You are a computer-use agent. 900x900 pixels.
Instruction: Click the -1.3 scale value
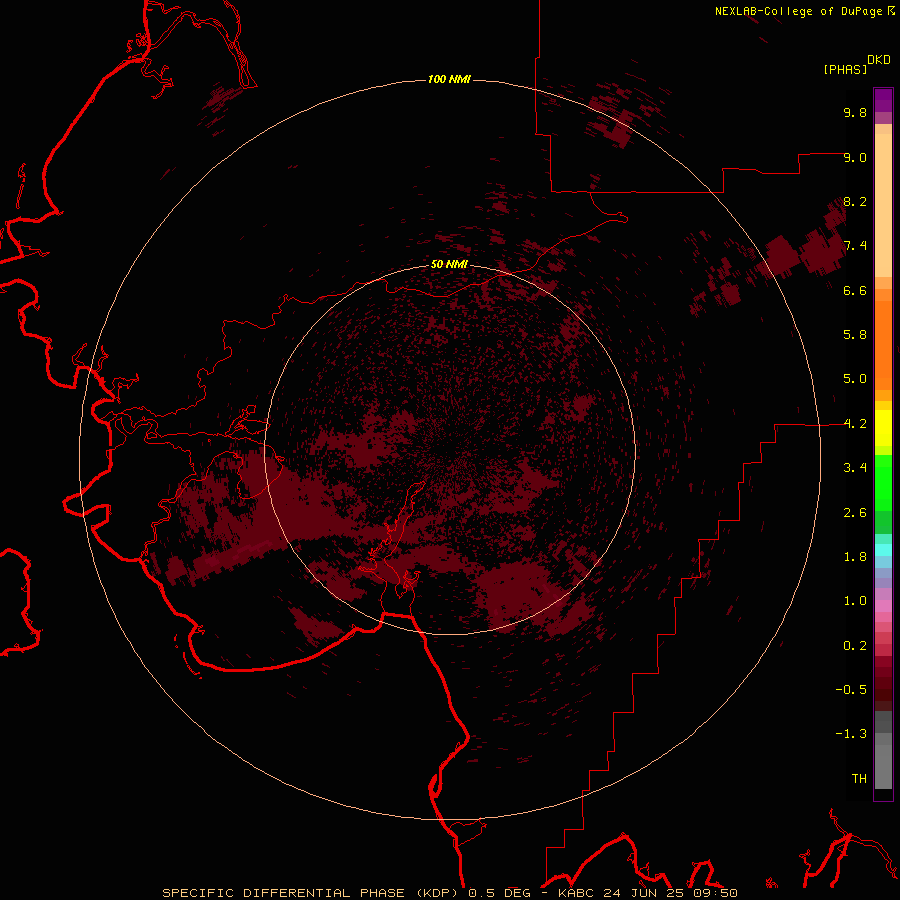(851, 734)
